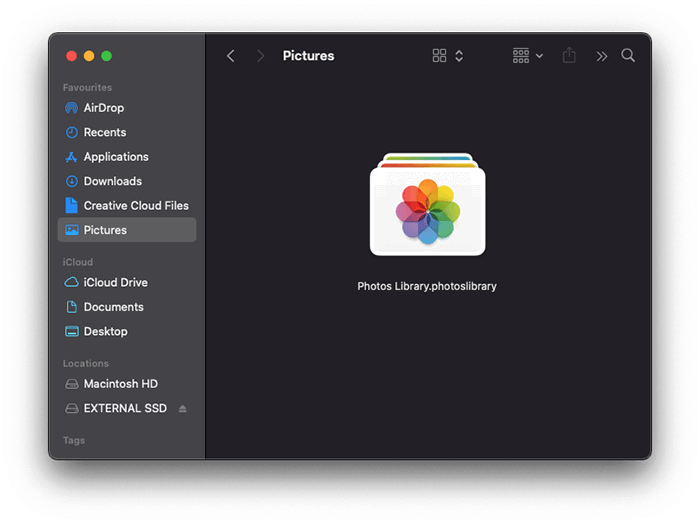Click the Downloads arrow icon

tap(71, 181)
